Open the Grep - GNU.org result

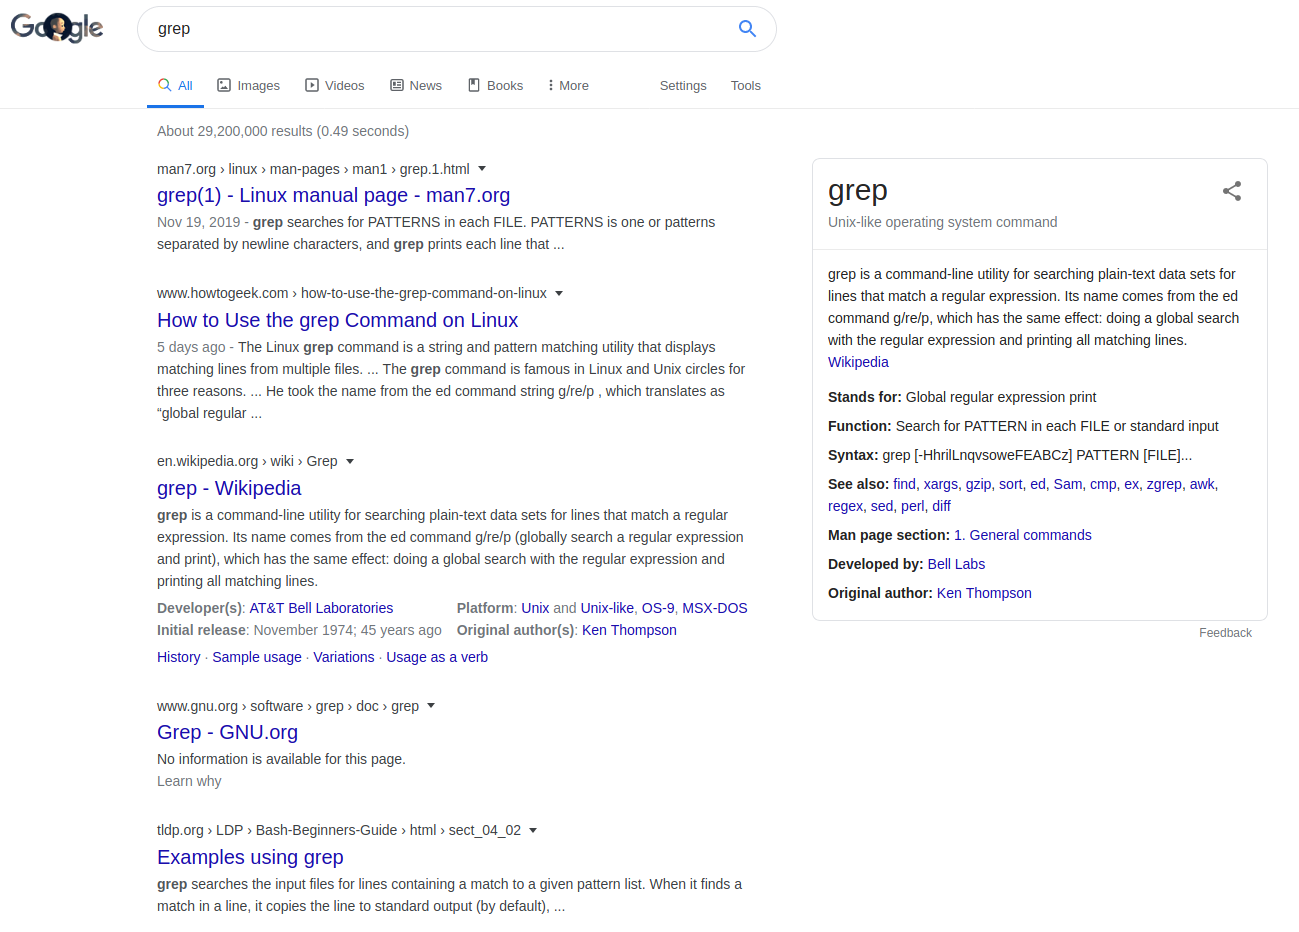coord(227,732)
